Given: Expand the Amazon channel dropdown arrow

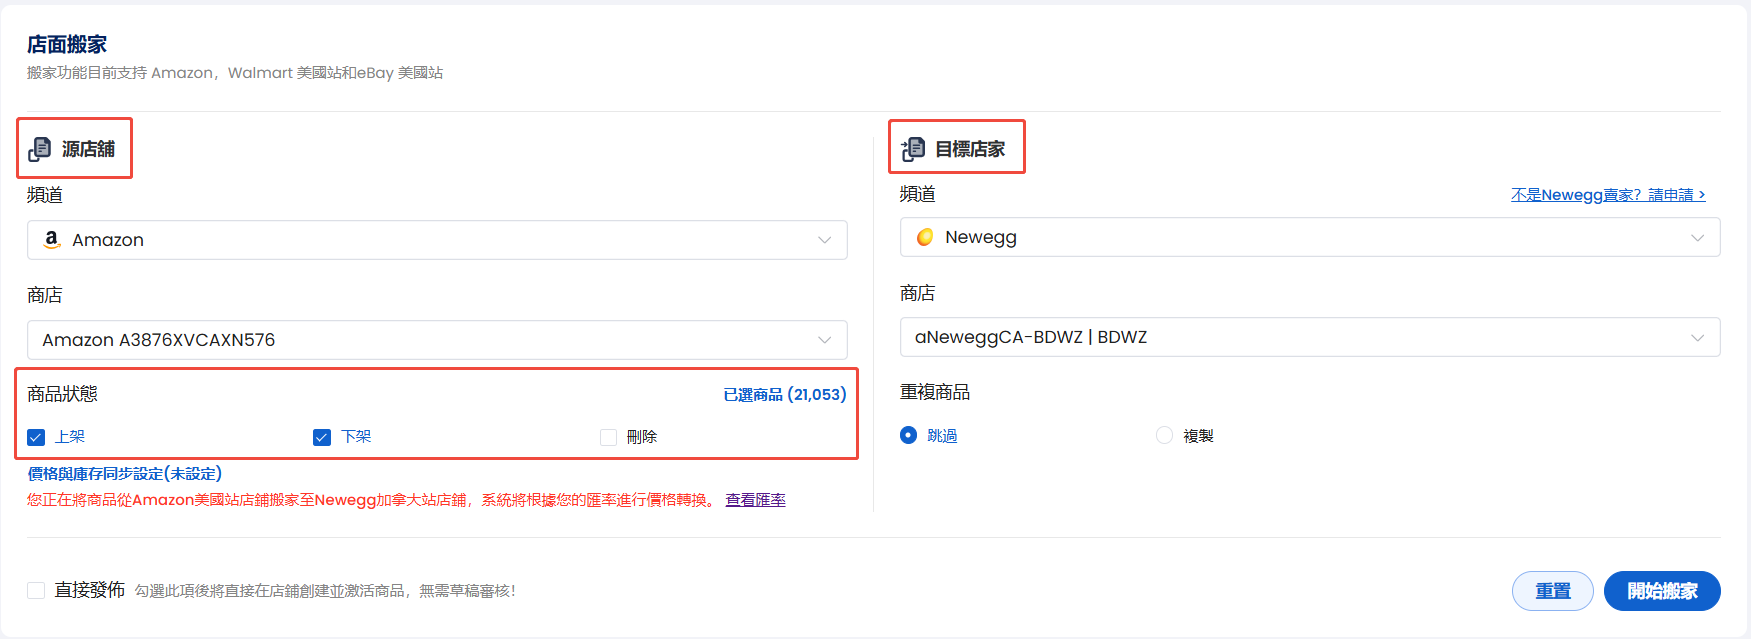Looking at the screenshot, I should (x=824, y=240).
